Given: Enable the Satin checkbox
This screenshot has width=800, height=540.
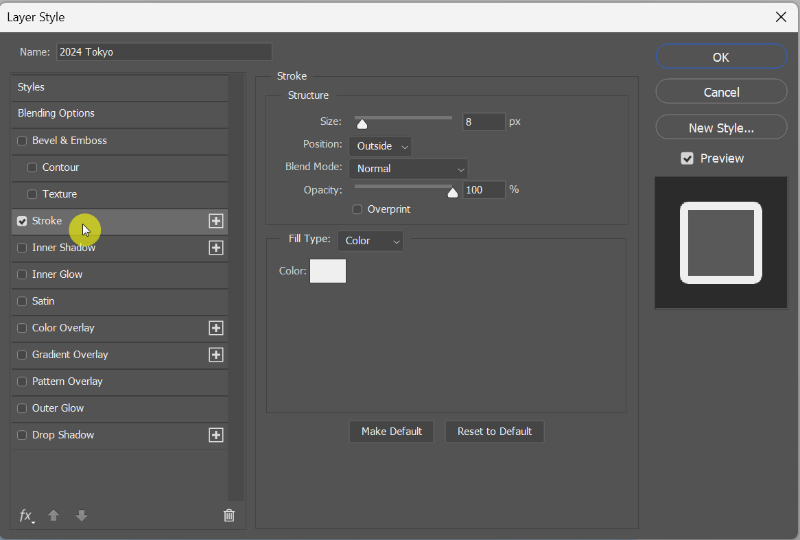Looking at the screenshot, I should (x=22, y=301).
